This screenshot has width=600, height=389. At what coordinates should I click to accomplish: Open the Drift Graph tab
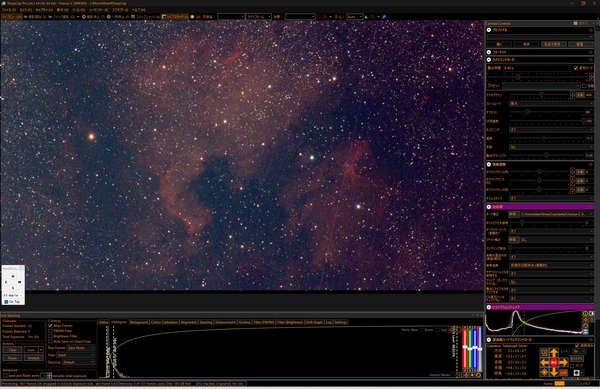(x=314, y=322)
